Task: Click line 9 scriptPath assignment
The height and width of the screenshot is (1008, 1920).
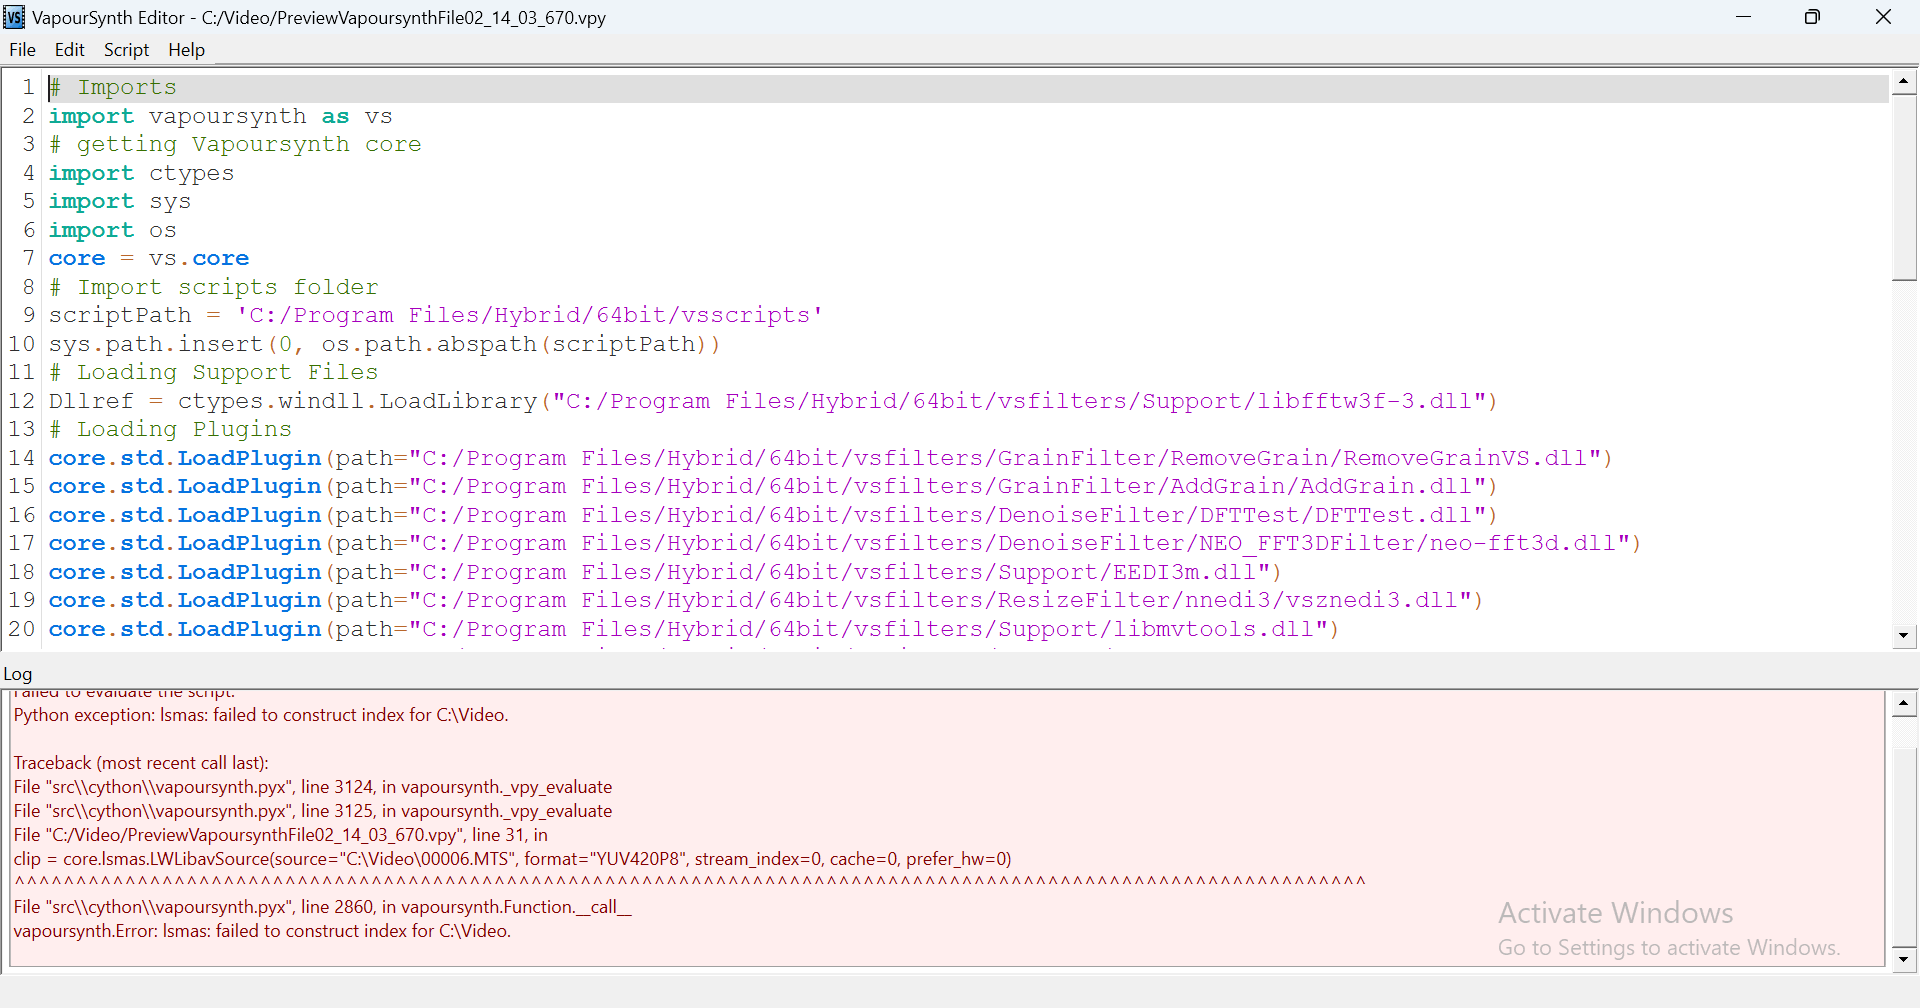Action: tap(435, 316)
